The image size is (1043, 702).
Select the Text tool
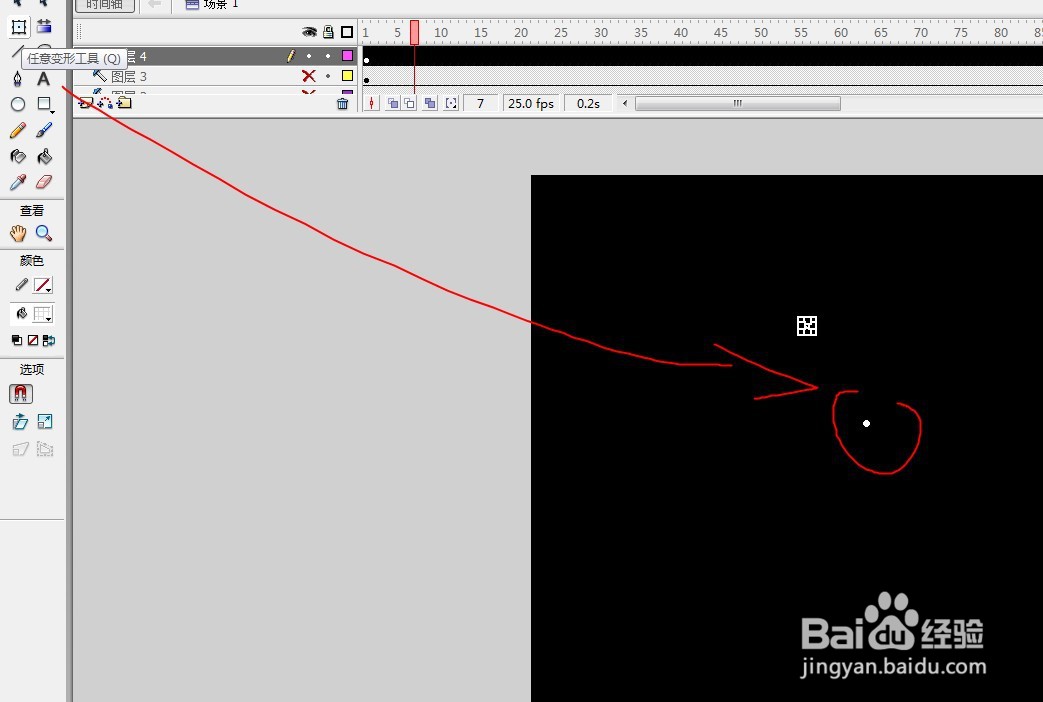pyautogui.click(x=43, y=79)
